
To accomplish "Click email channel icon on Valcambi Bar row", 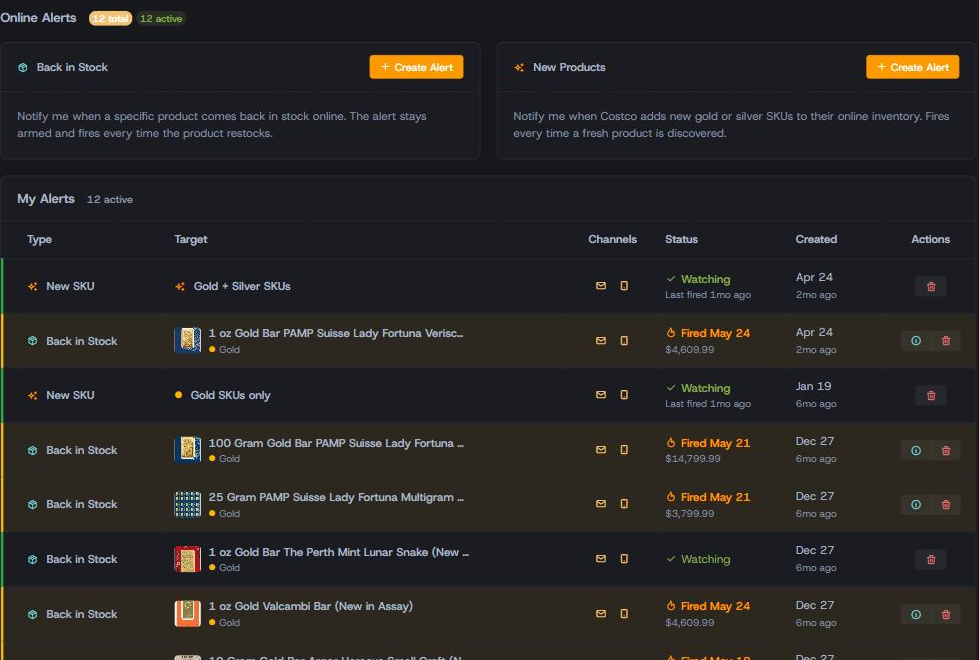I will click(x=601, y=613).
